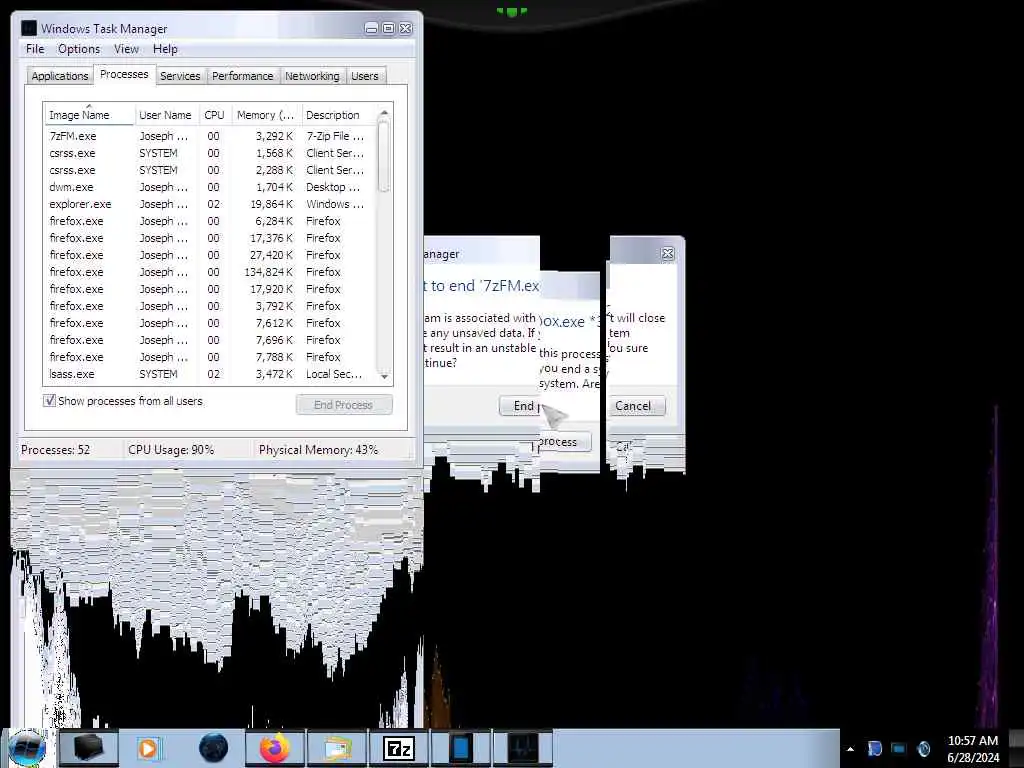Close the end-process confirmation dialog
This screenshot has width=1024, height=768.
667,253
